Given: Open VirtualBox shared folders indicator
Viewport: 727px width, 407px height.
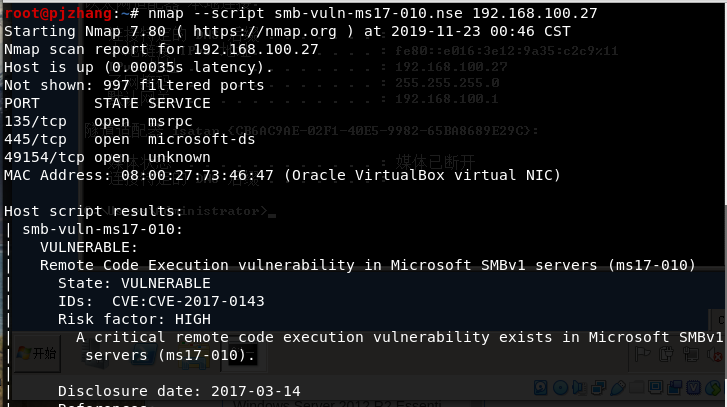Looking at the screenshot, I should pyautogui.click(x=637, y=387).
